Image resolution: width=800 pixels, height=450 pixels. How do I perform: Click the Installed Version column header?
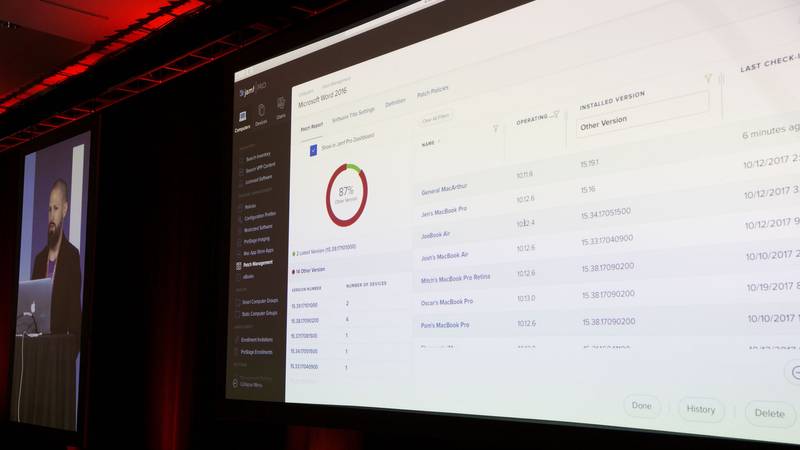click(x=612, y=101)
